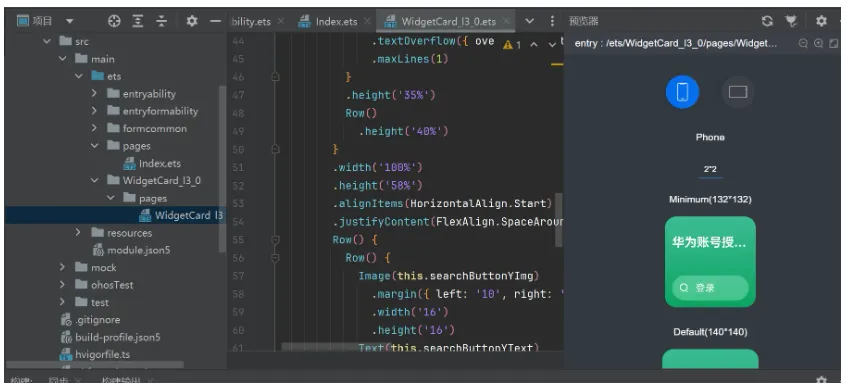The width and height of the screenshot is (846, 391).
Task: Click the Minimum(132*132) label
Action: click(x=710, y=200)
